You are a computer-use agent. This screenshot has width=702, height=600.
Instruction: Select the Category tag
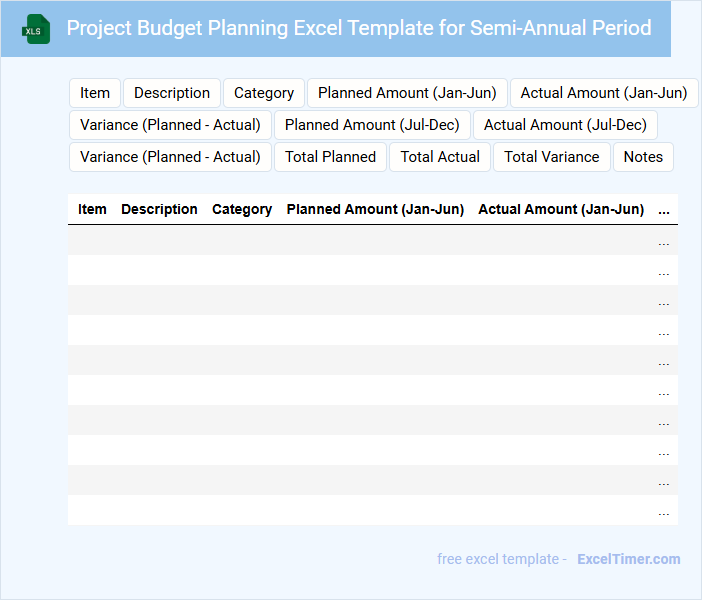(264, 93)
